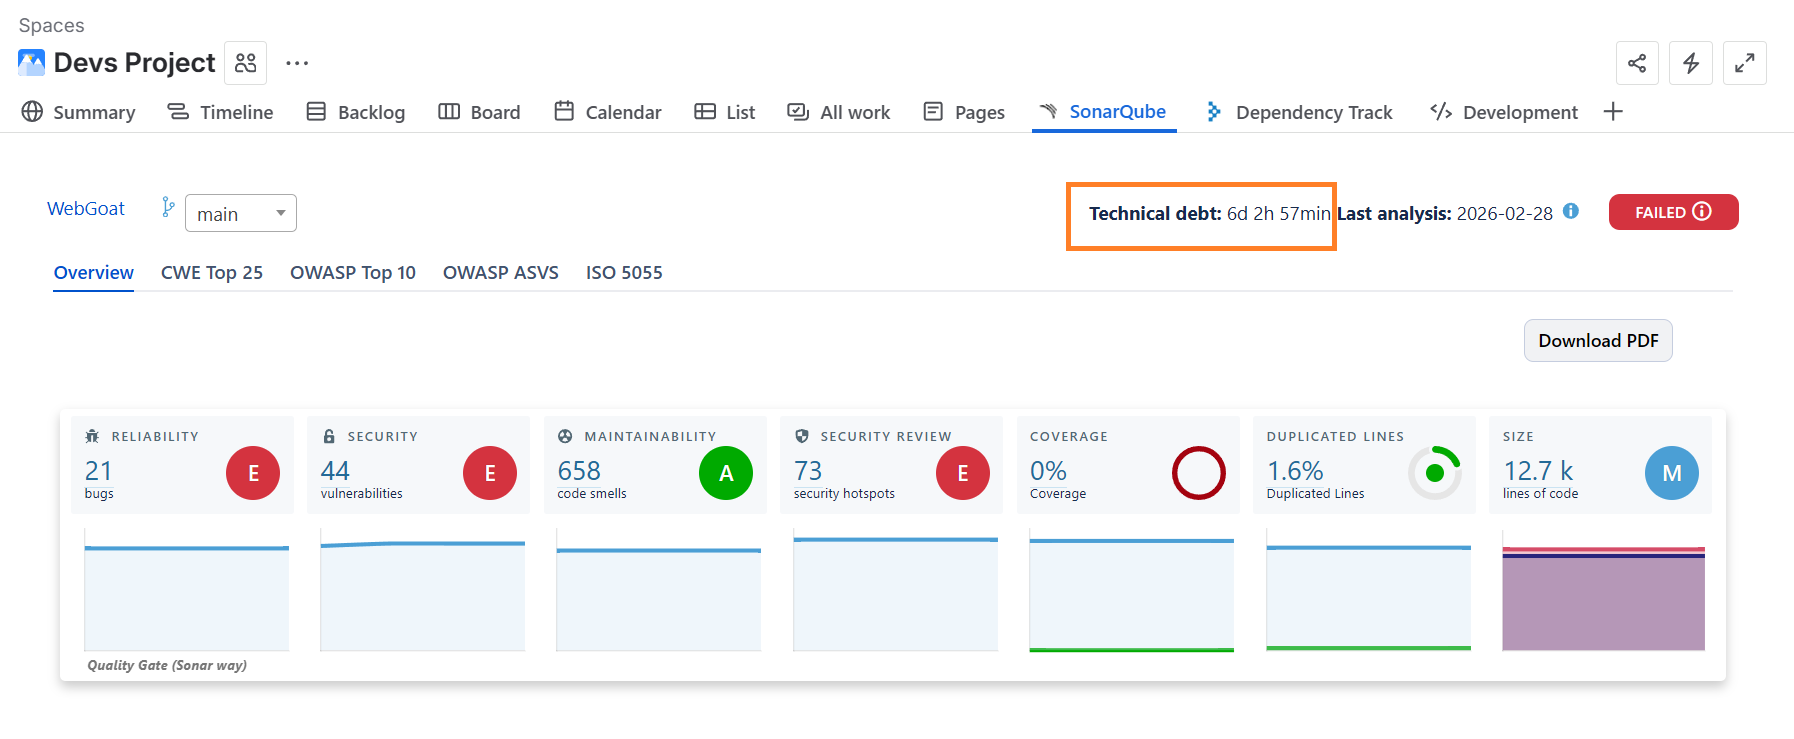The width and height of the screenshot is (1794, 739).
Task: Click the security E rating badge
Action: (490, 473)
